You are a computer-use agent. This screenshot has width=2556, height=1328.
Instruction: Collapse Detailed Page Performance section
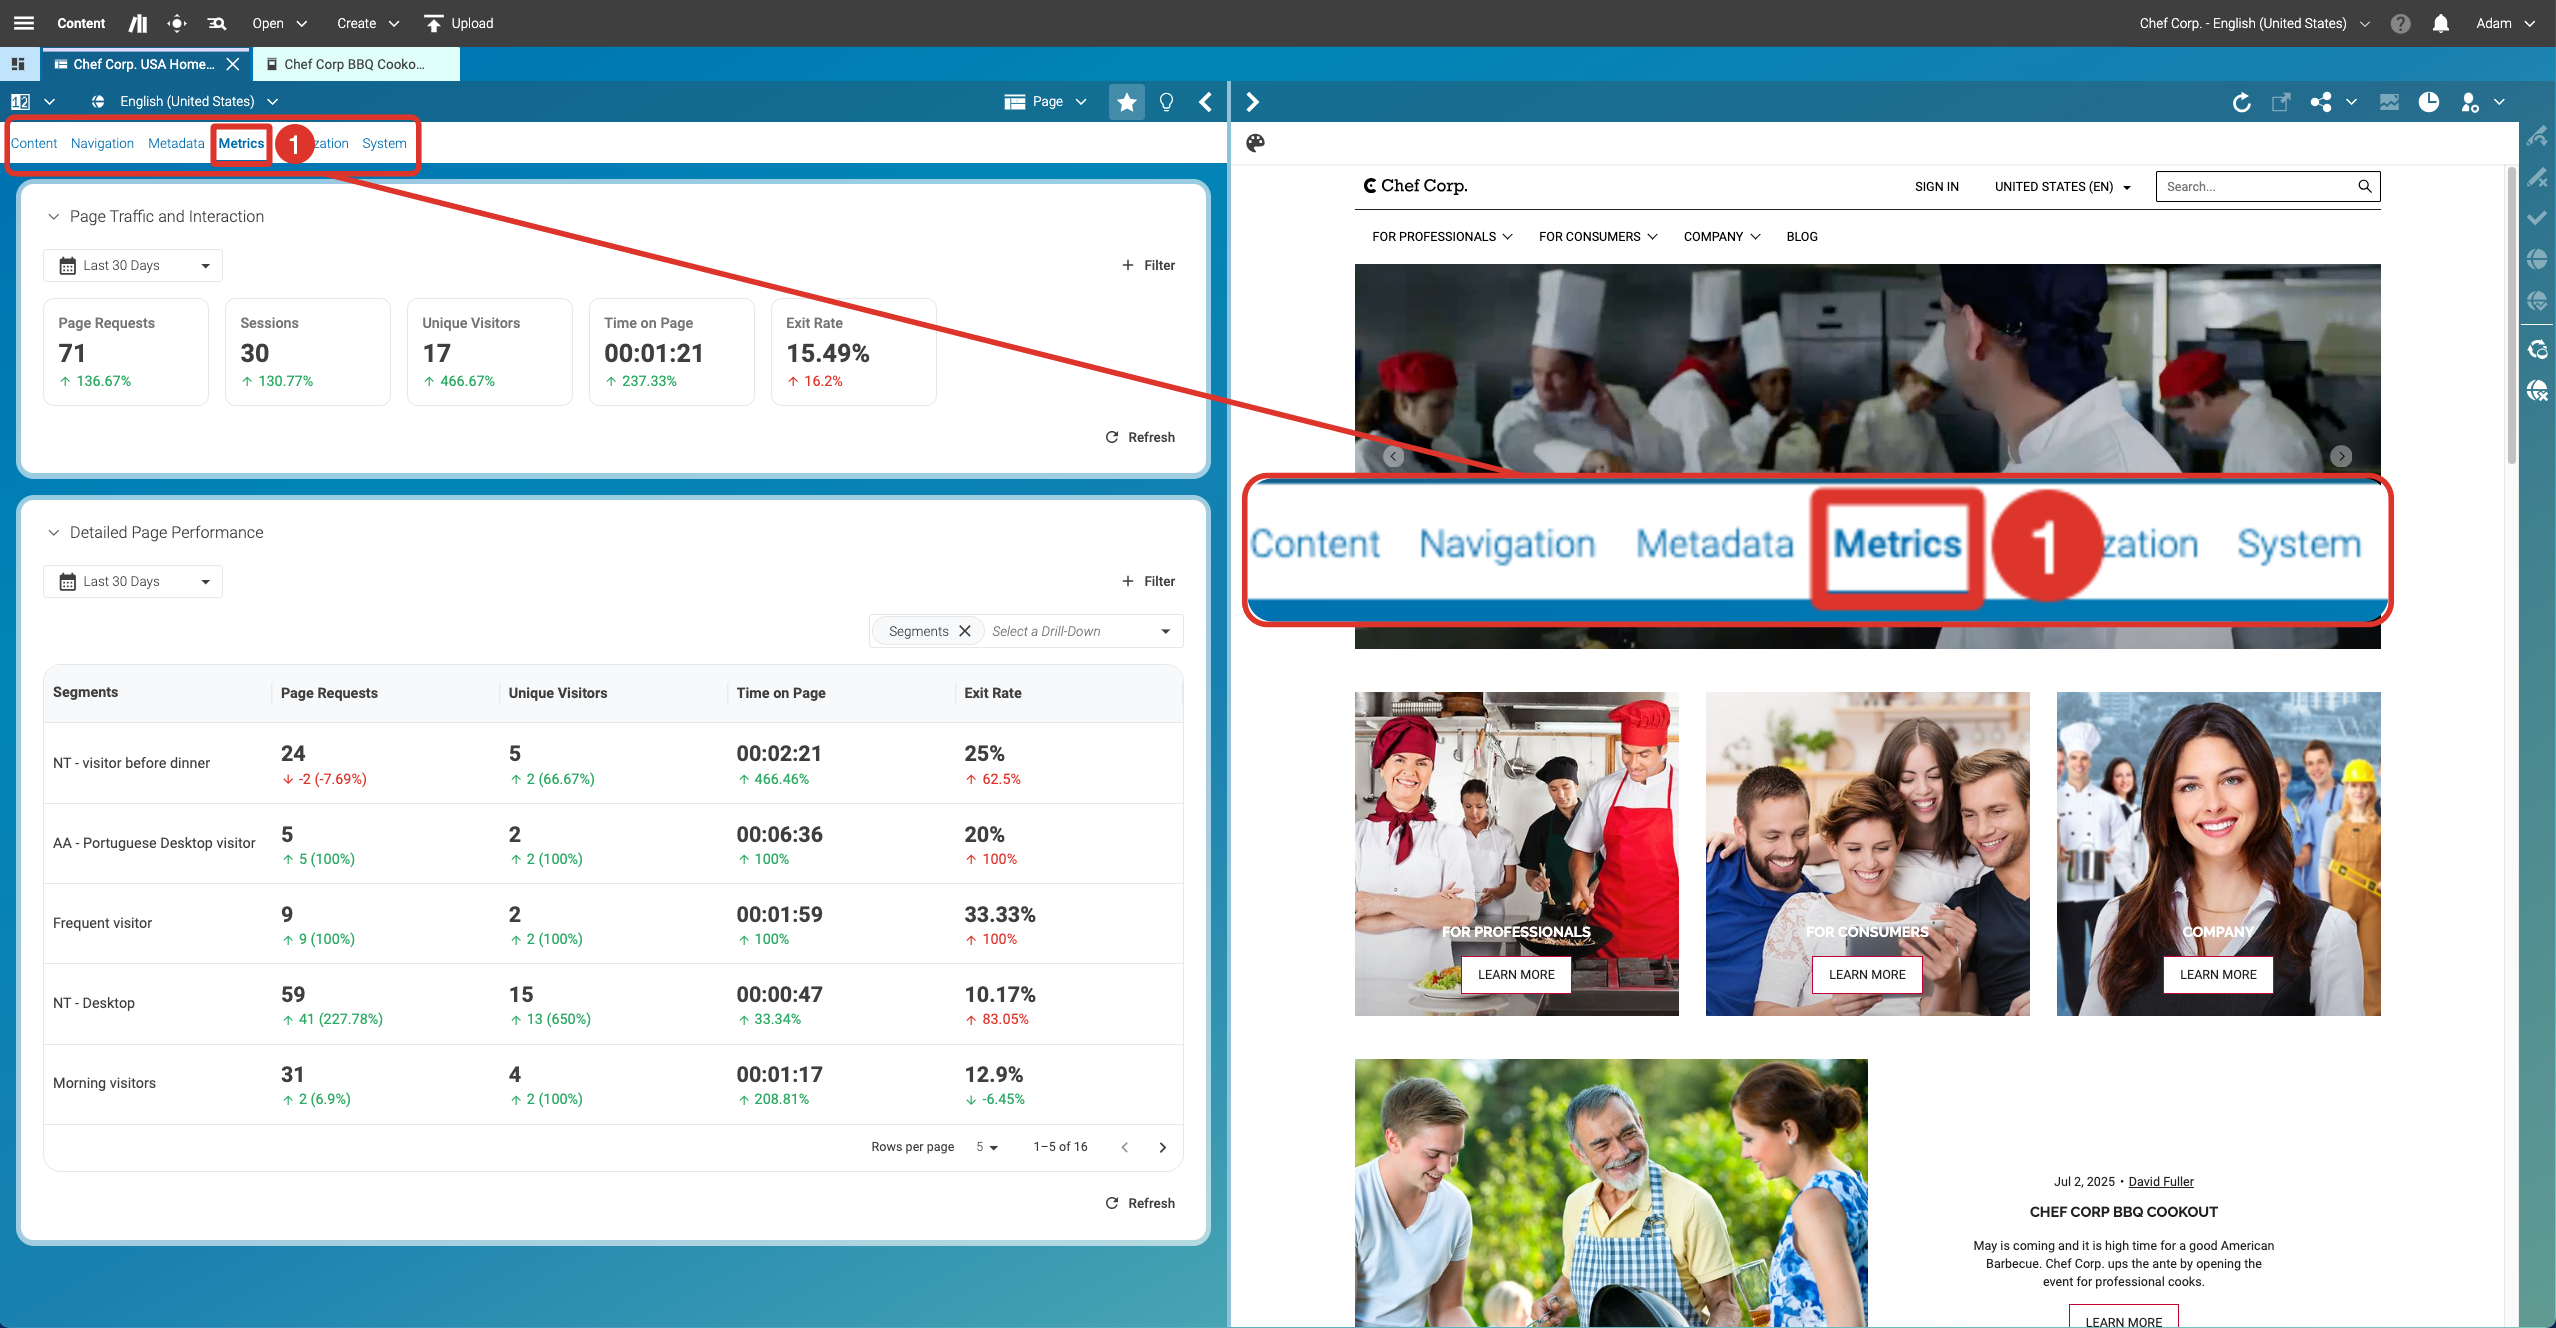(54, 532)
